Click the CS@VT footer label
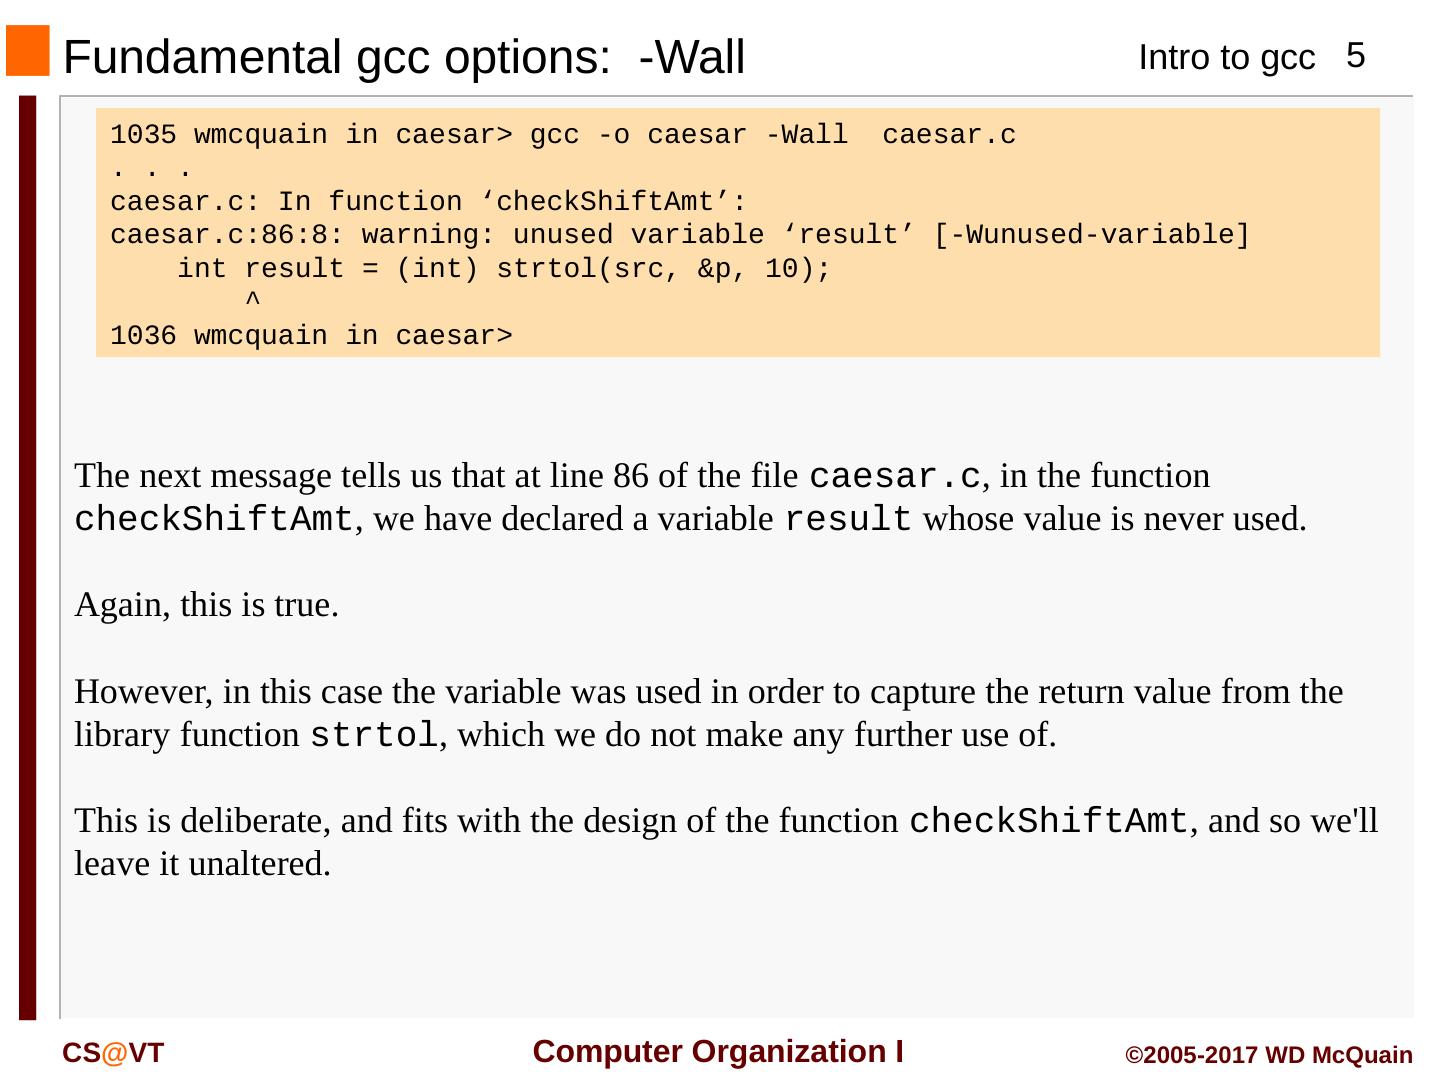 pos(113,1053)
